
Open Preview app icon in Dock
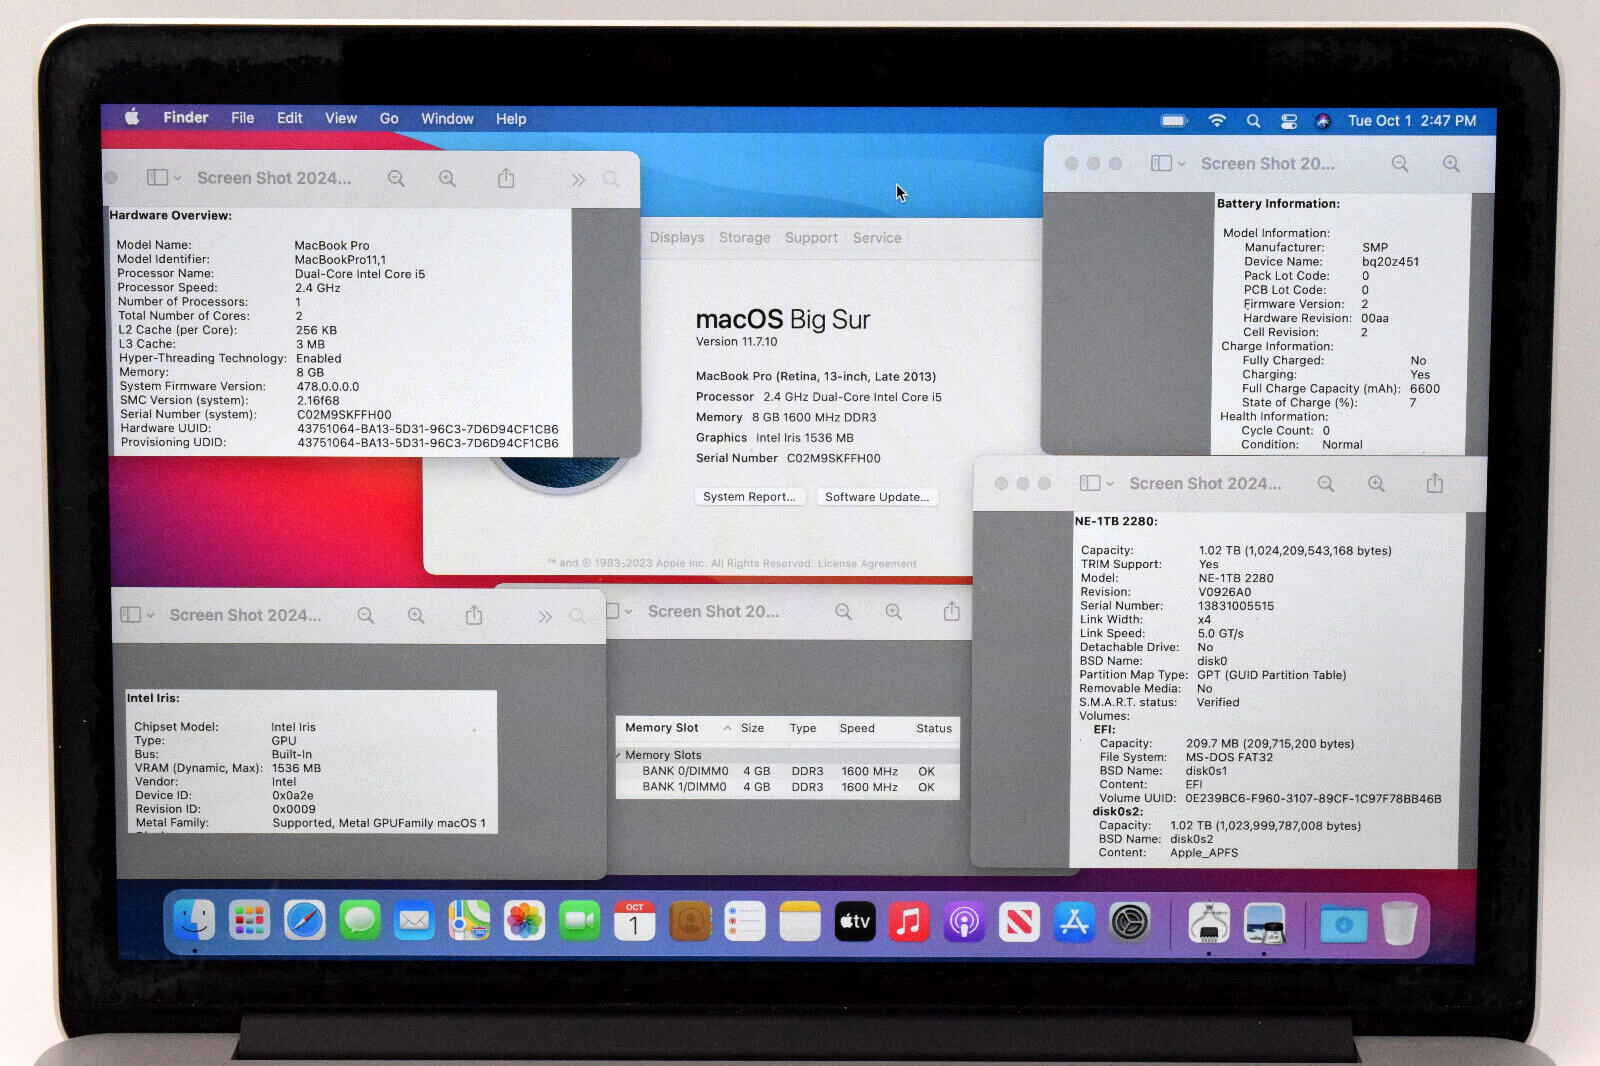tap(1265, 922)
